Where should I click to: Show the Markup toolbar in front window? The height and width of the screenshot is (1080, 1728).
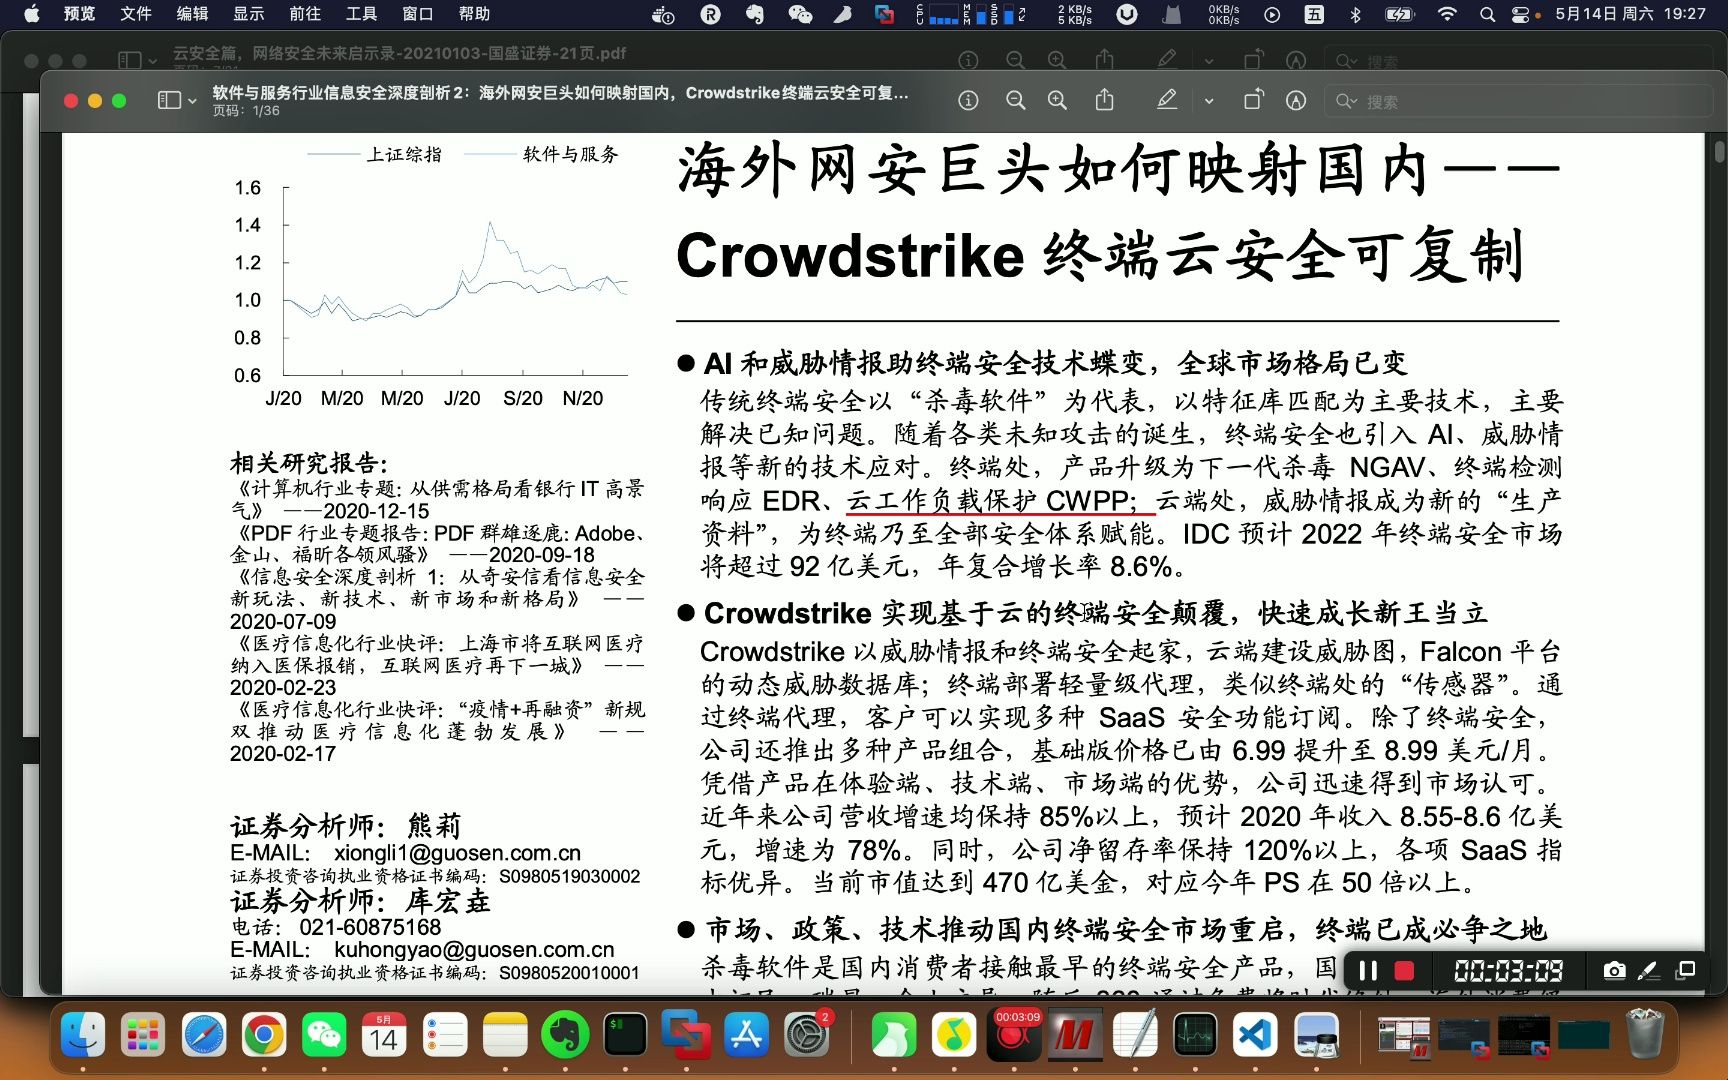(x=1296, y=100)
